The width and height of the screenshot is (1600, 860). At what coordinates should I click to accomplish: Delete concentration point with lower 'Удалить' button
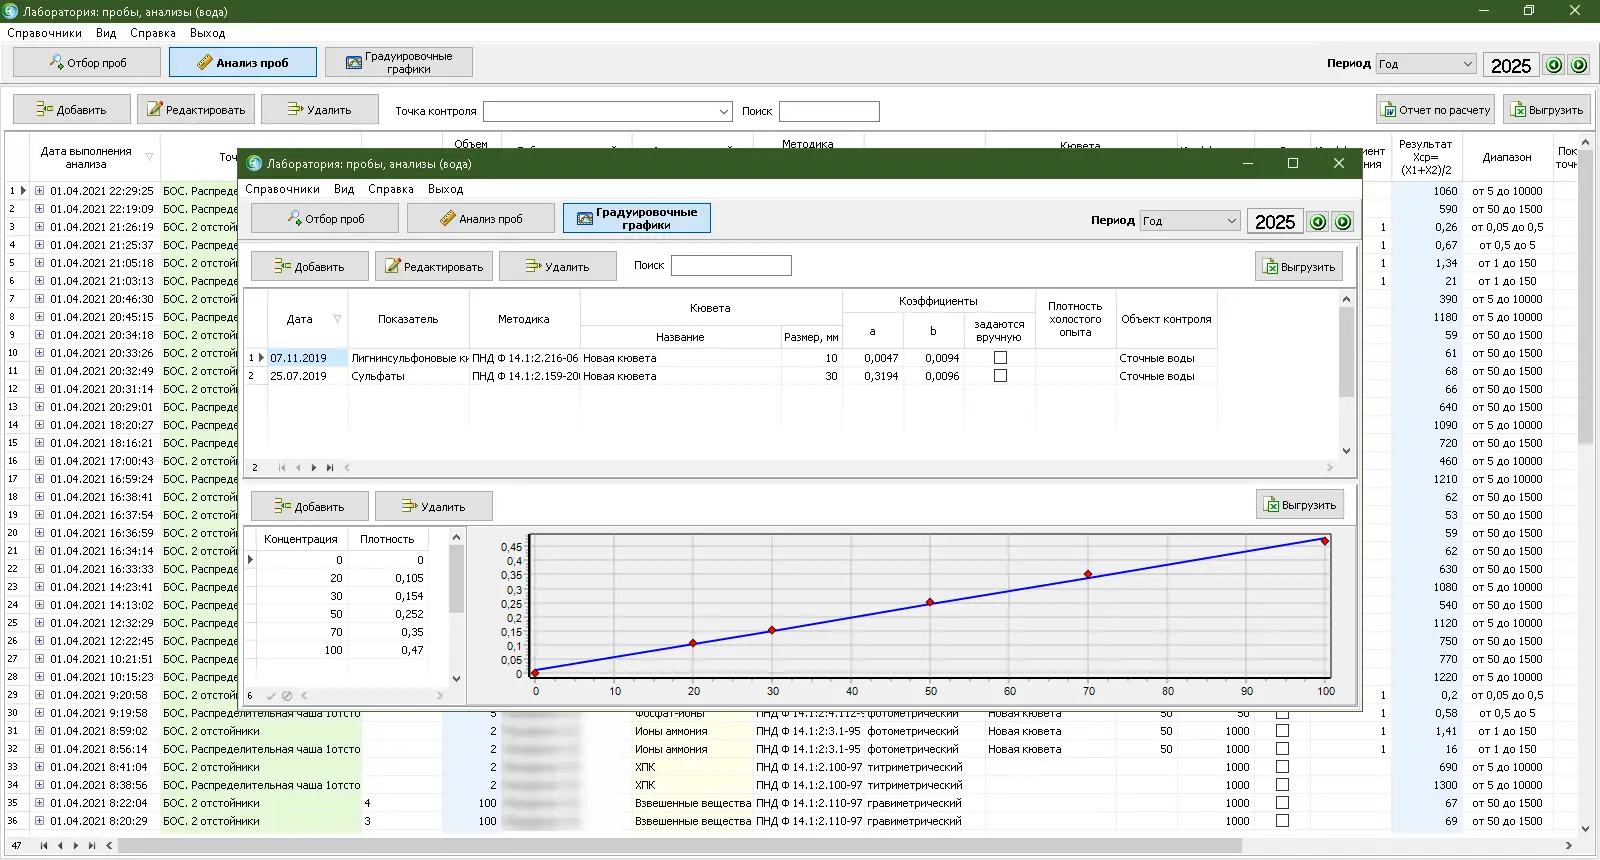tap(433, 507)
